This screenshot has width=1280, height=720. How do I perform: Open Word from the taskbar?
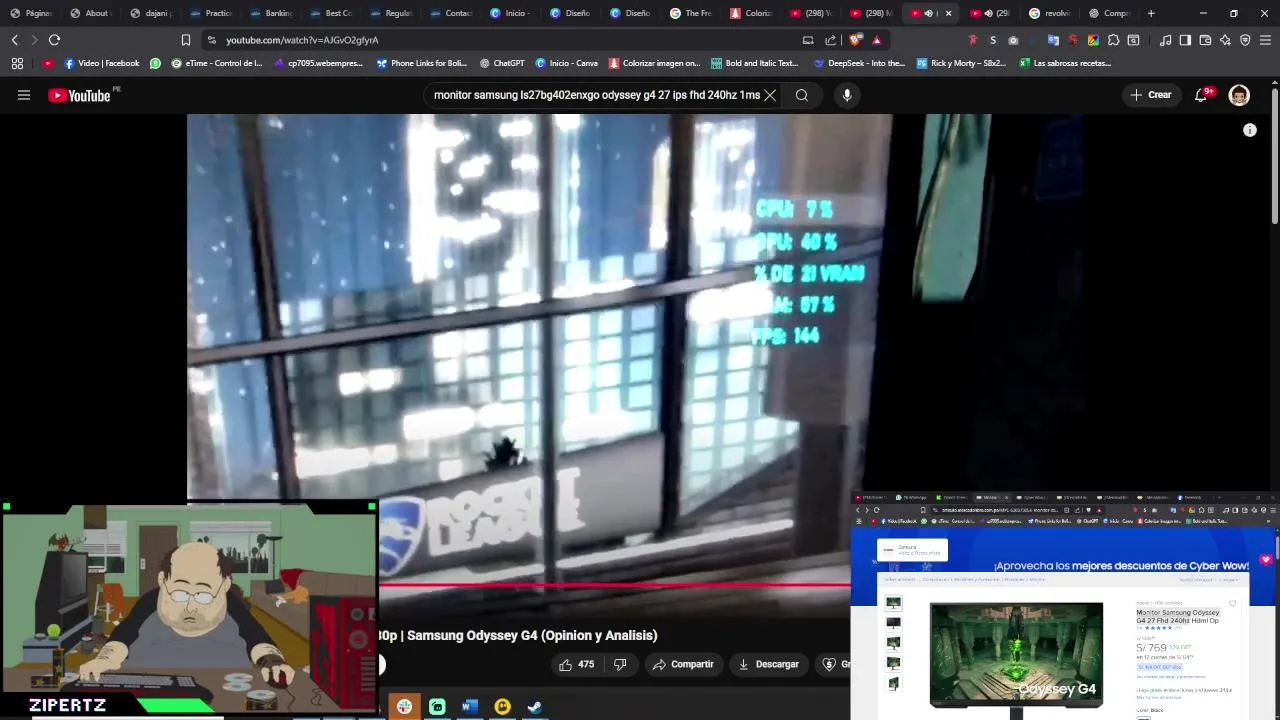[x=469, y=707]
